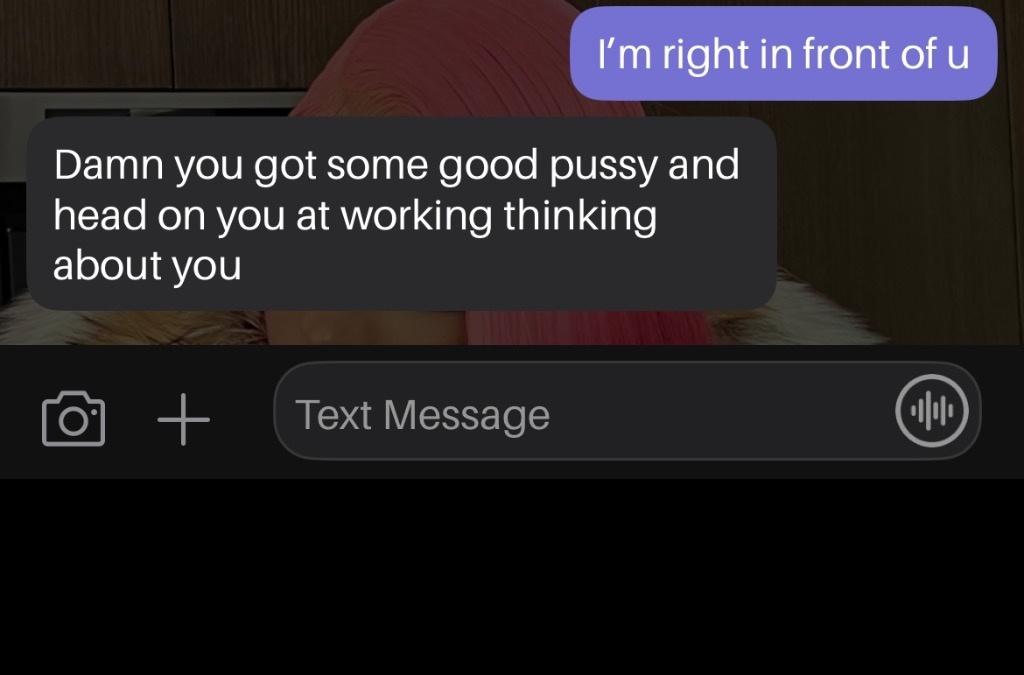Tap the dark toolbar between plus and camera
Viewport: 1024px width, 675px height.
click(x=131, y=419)
